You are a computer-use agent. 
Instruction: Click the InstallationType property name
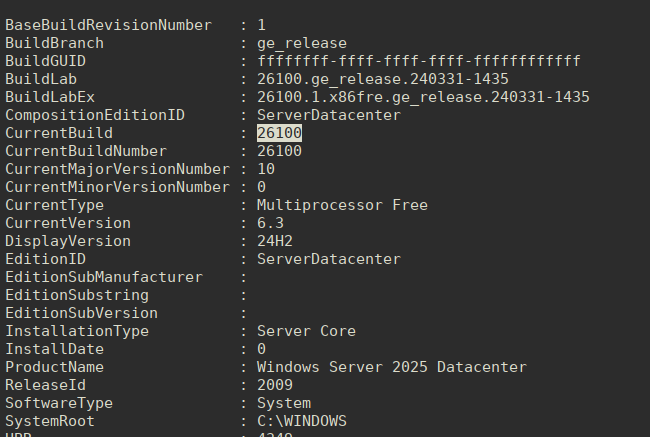coord(77,331)
